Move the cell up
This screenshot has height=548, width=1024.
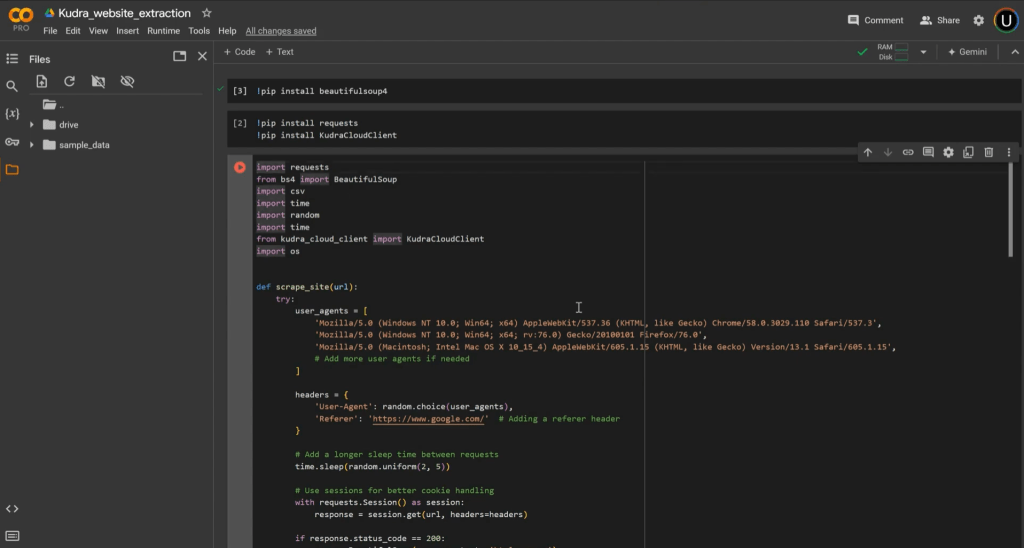tap(867, 152)
